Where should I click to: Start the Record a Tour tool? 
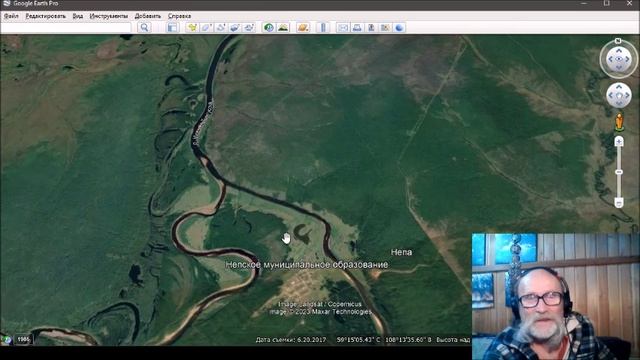click(x=249, y=27)
